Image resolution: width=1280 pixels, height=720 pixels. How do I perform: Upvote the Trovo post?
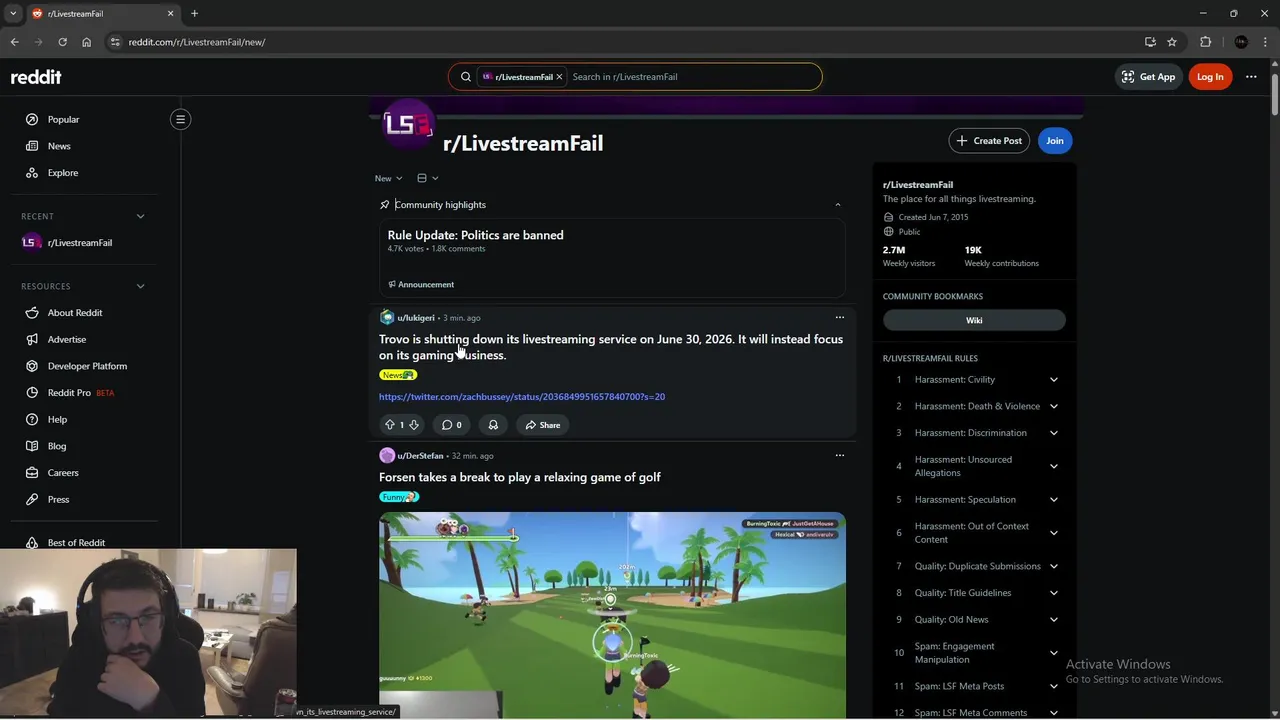[389, 425]
